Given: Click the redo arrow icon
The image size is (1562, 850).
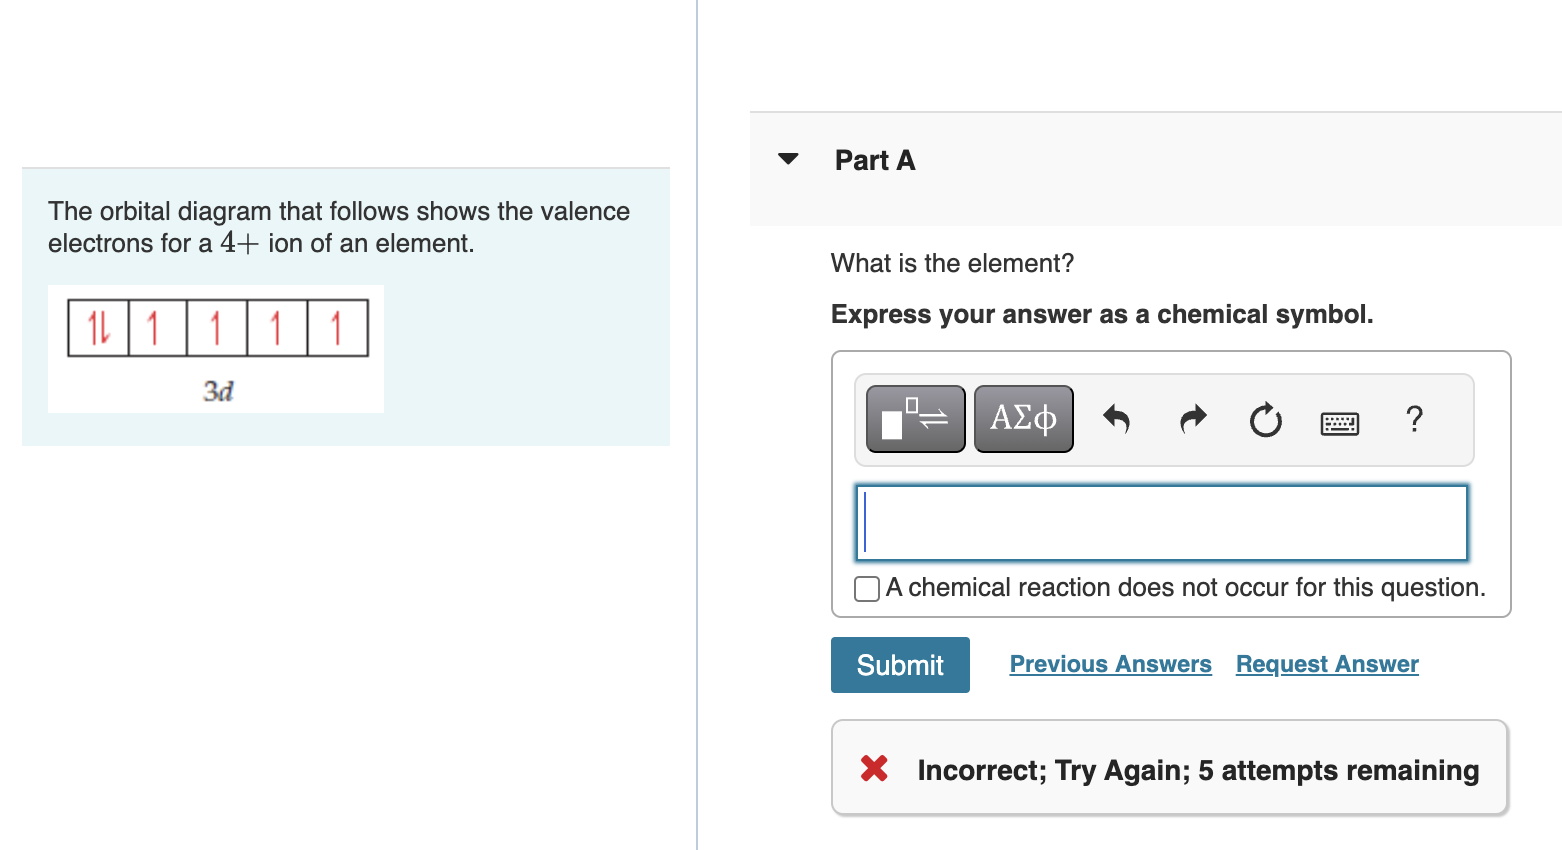Looking at the screenshot, I should pyautogui.click(x=1193, y=419).
